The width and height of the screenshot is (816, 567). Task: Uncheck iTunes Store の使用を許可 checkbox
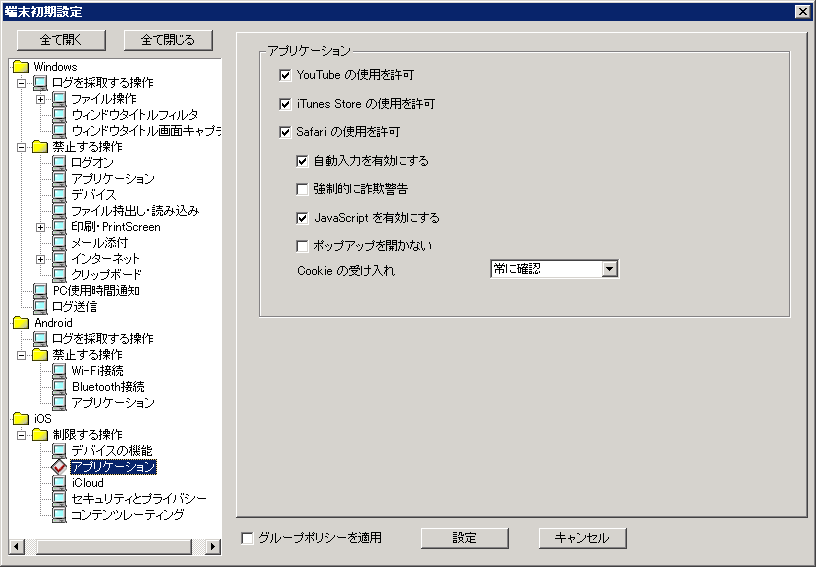[285, 104]
